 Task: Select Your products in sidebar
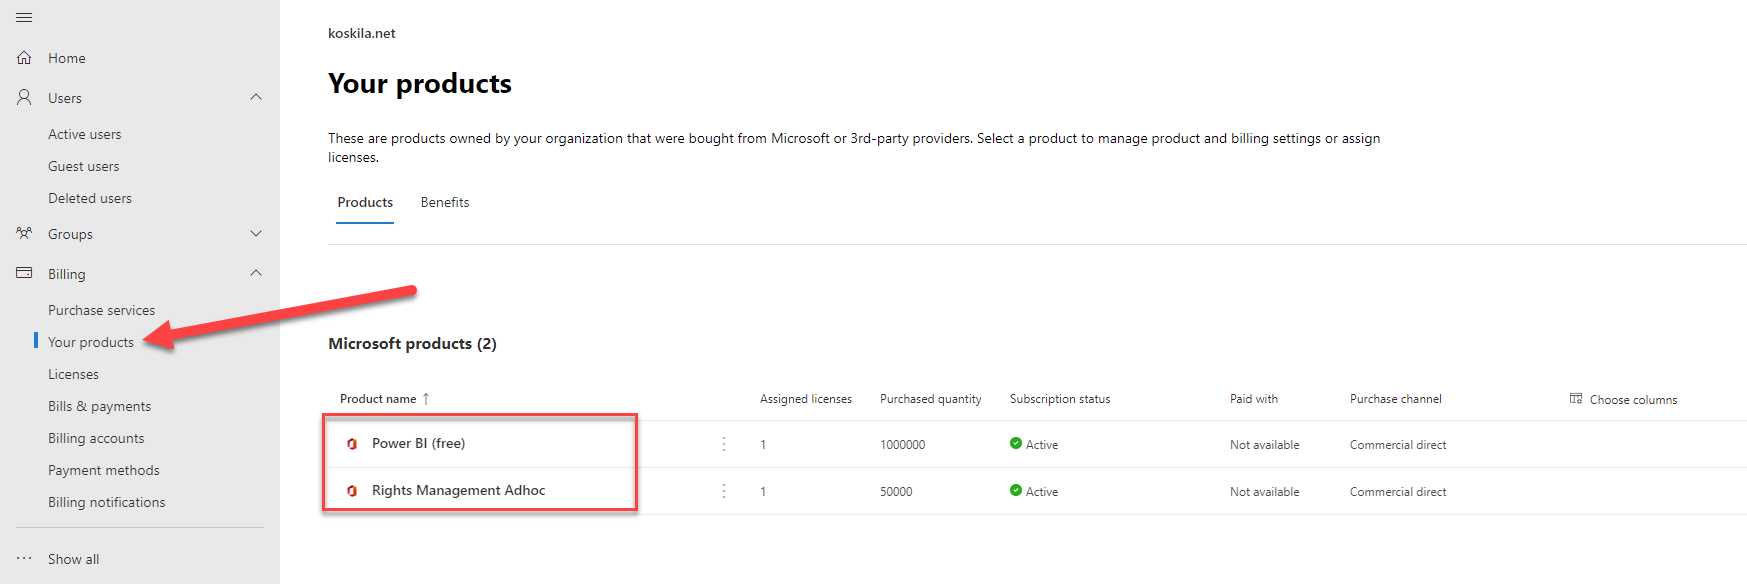coord(91,342)
